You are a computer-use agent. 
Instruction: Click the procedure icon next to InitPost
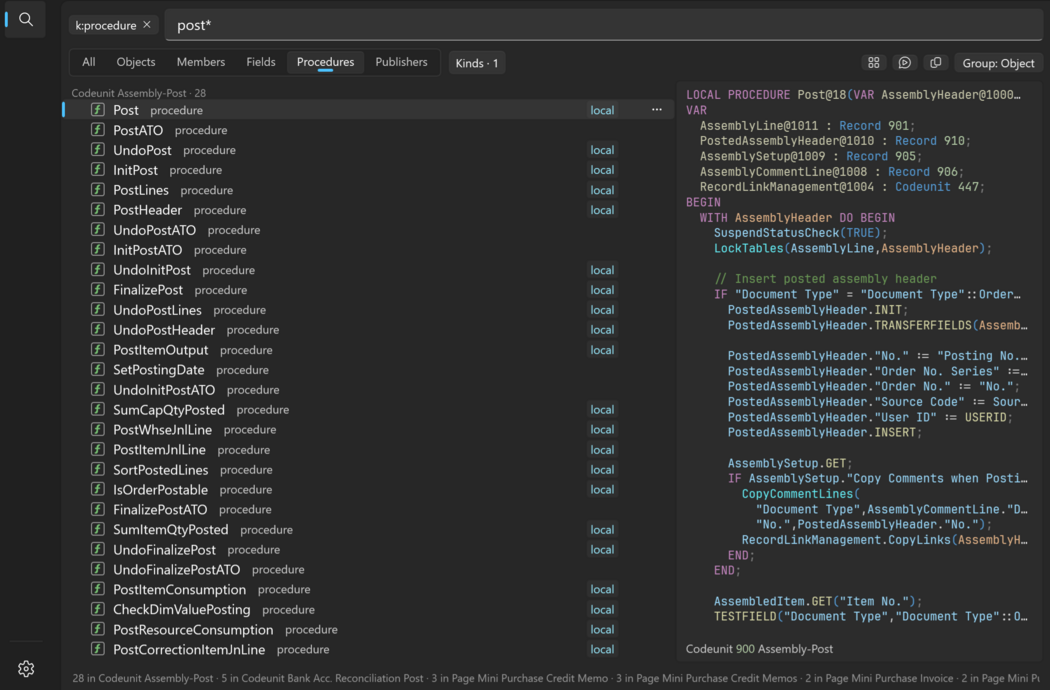click(x=98, y=169)
